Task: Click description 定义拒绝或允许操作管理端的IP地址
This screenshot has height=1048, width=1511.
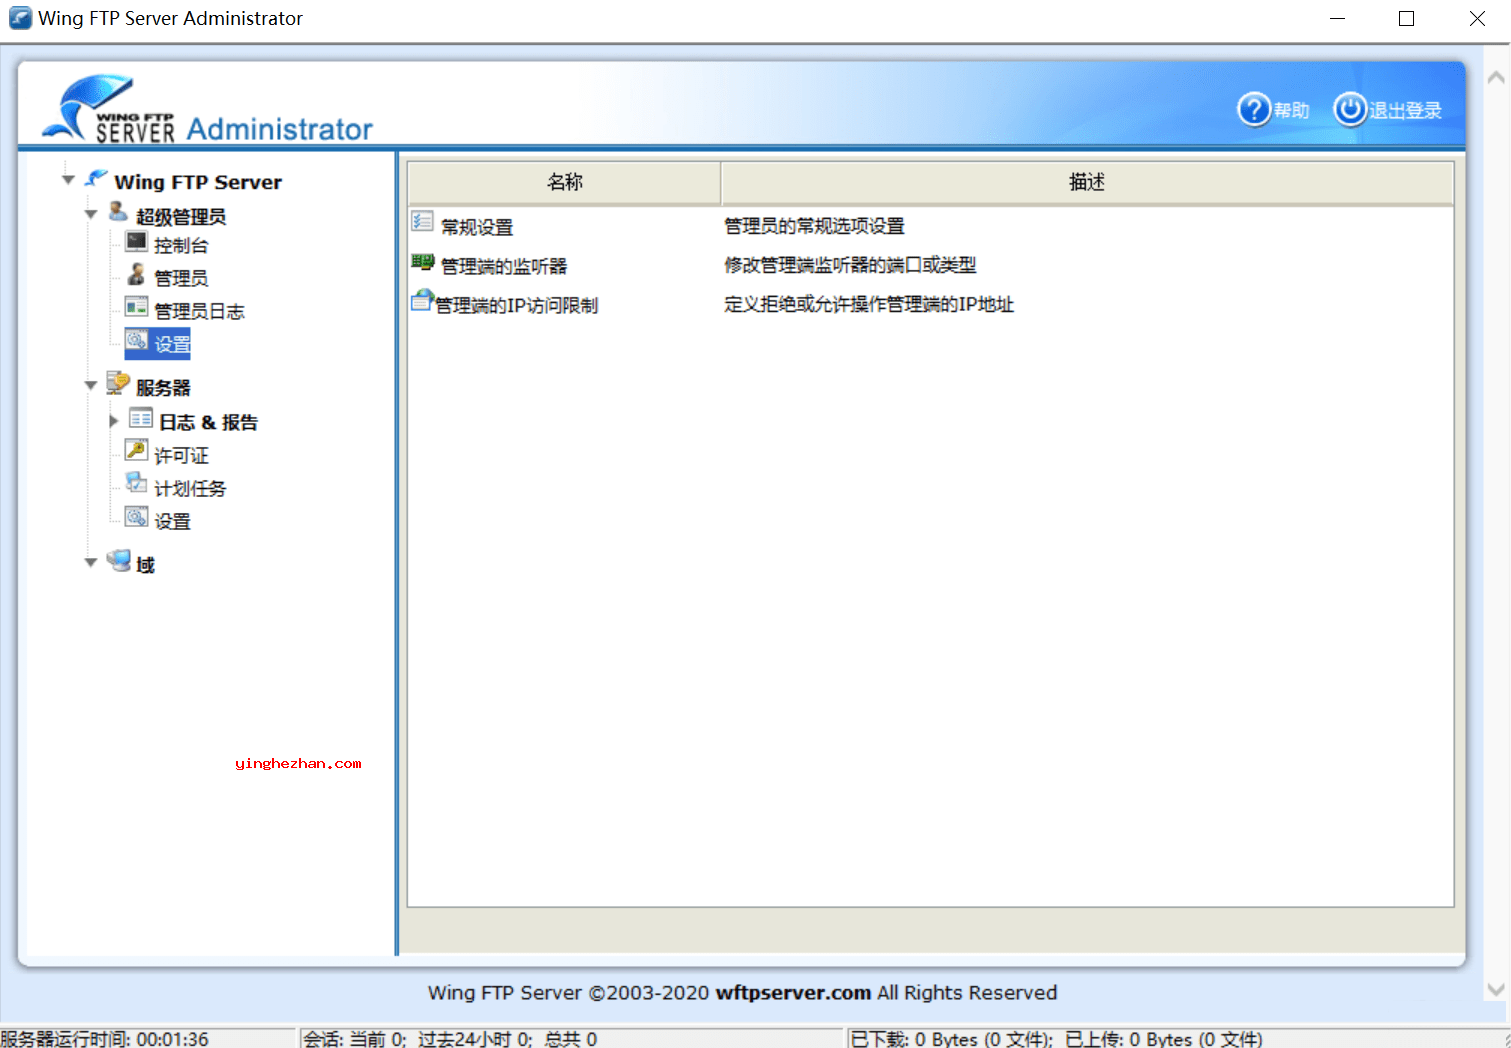Action: 869,304
